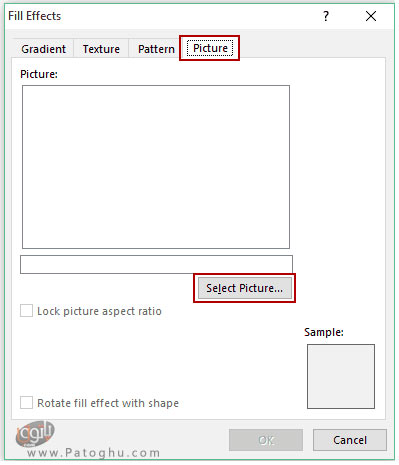The image size is (399, 465).
Task: Click the Rotate fill effect with shape label
Action: 108,403
